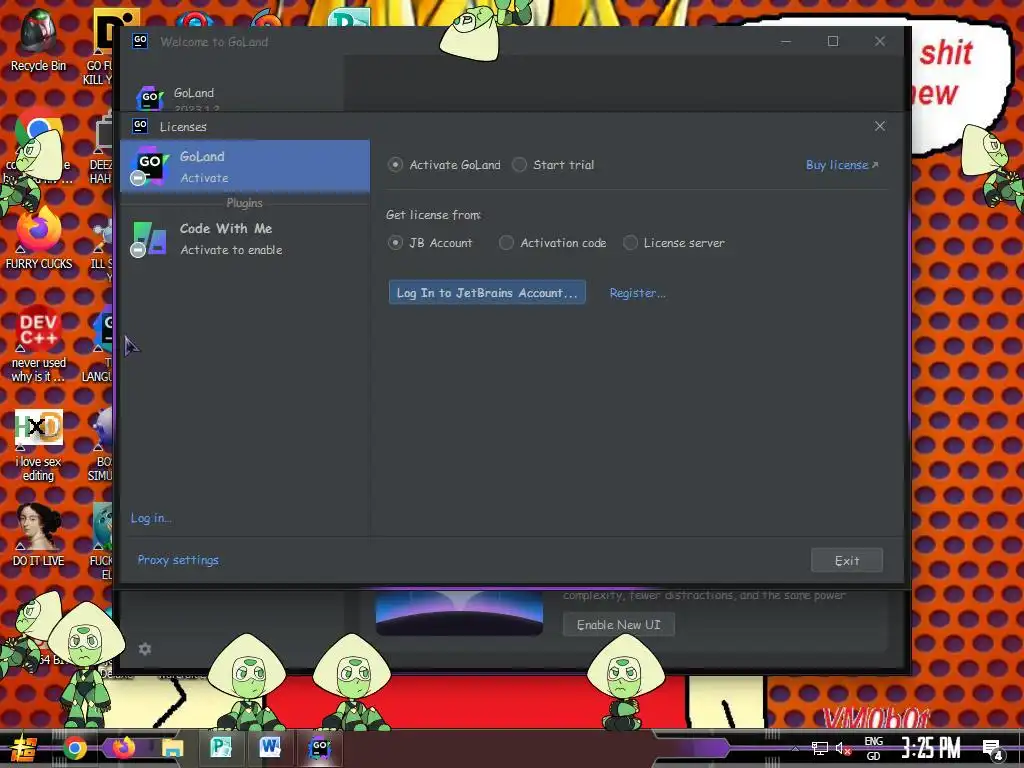Click the GoLand icon in Welcome title bar
The width and height of the screenshot is (1024, 768).
coord(140,41)
